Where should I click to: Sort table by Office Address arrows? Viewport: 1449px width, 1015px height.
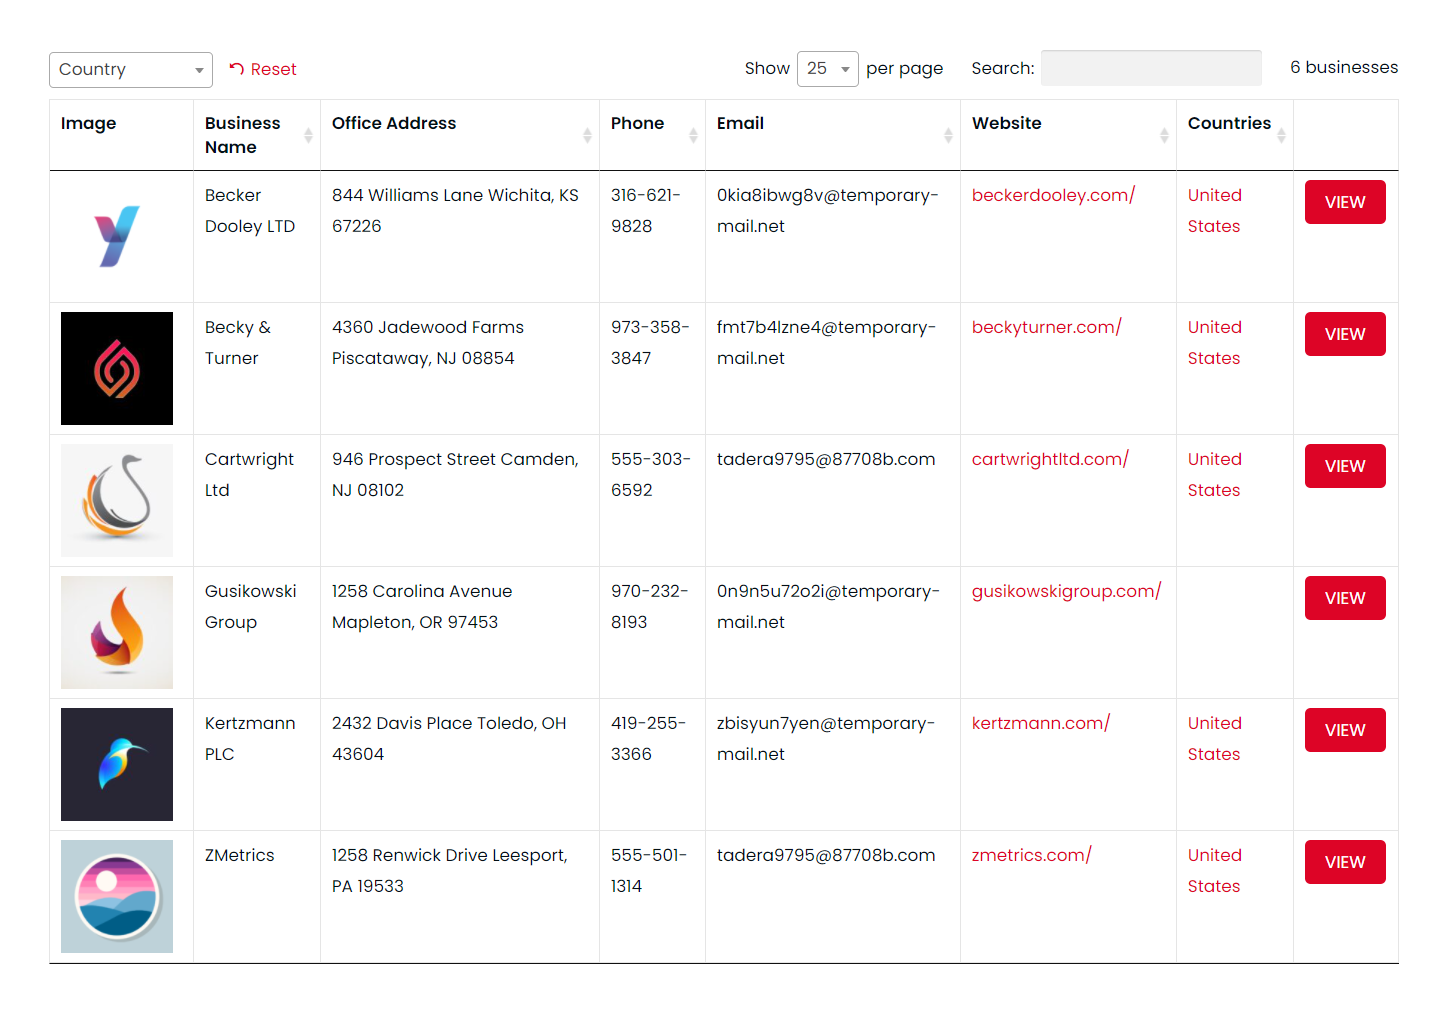[587, 135]
